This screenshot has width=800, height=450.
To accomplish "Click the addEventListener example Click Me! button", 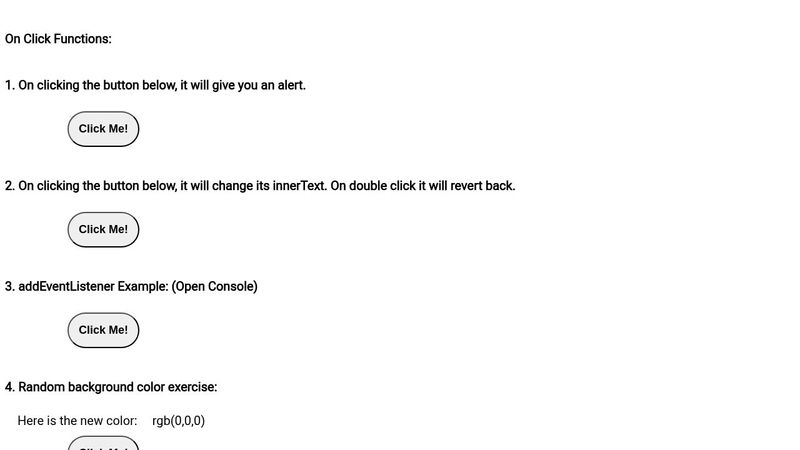I will 103,330.
